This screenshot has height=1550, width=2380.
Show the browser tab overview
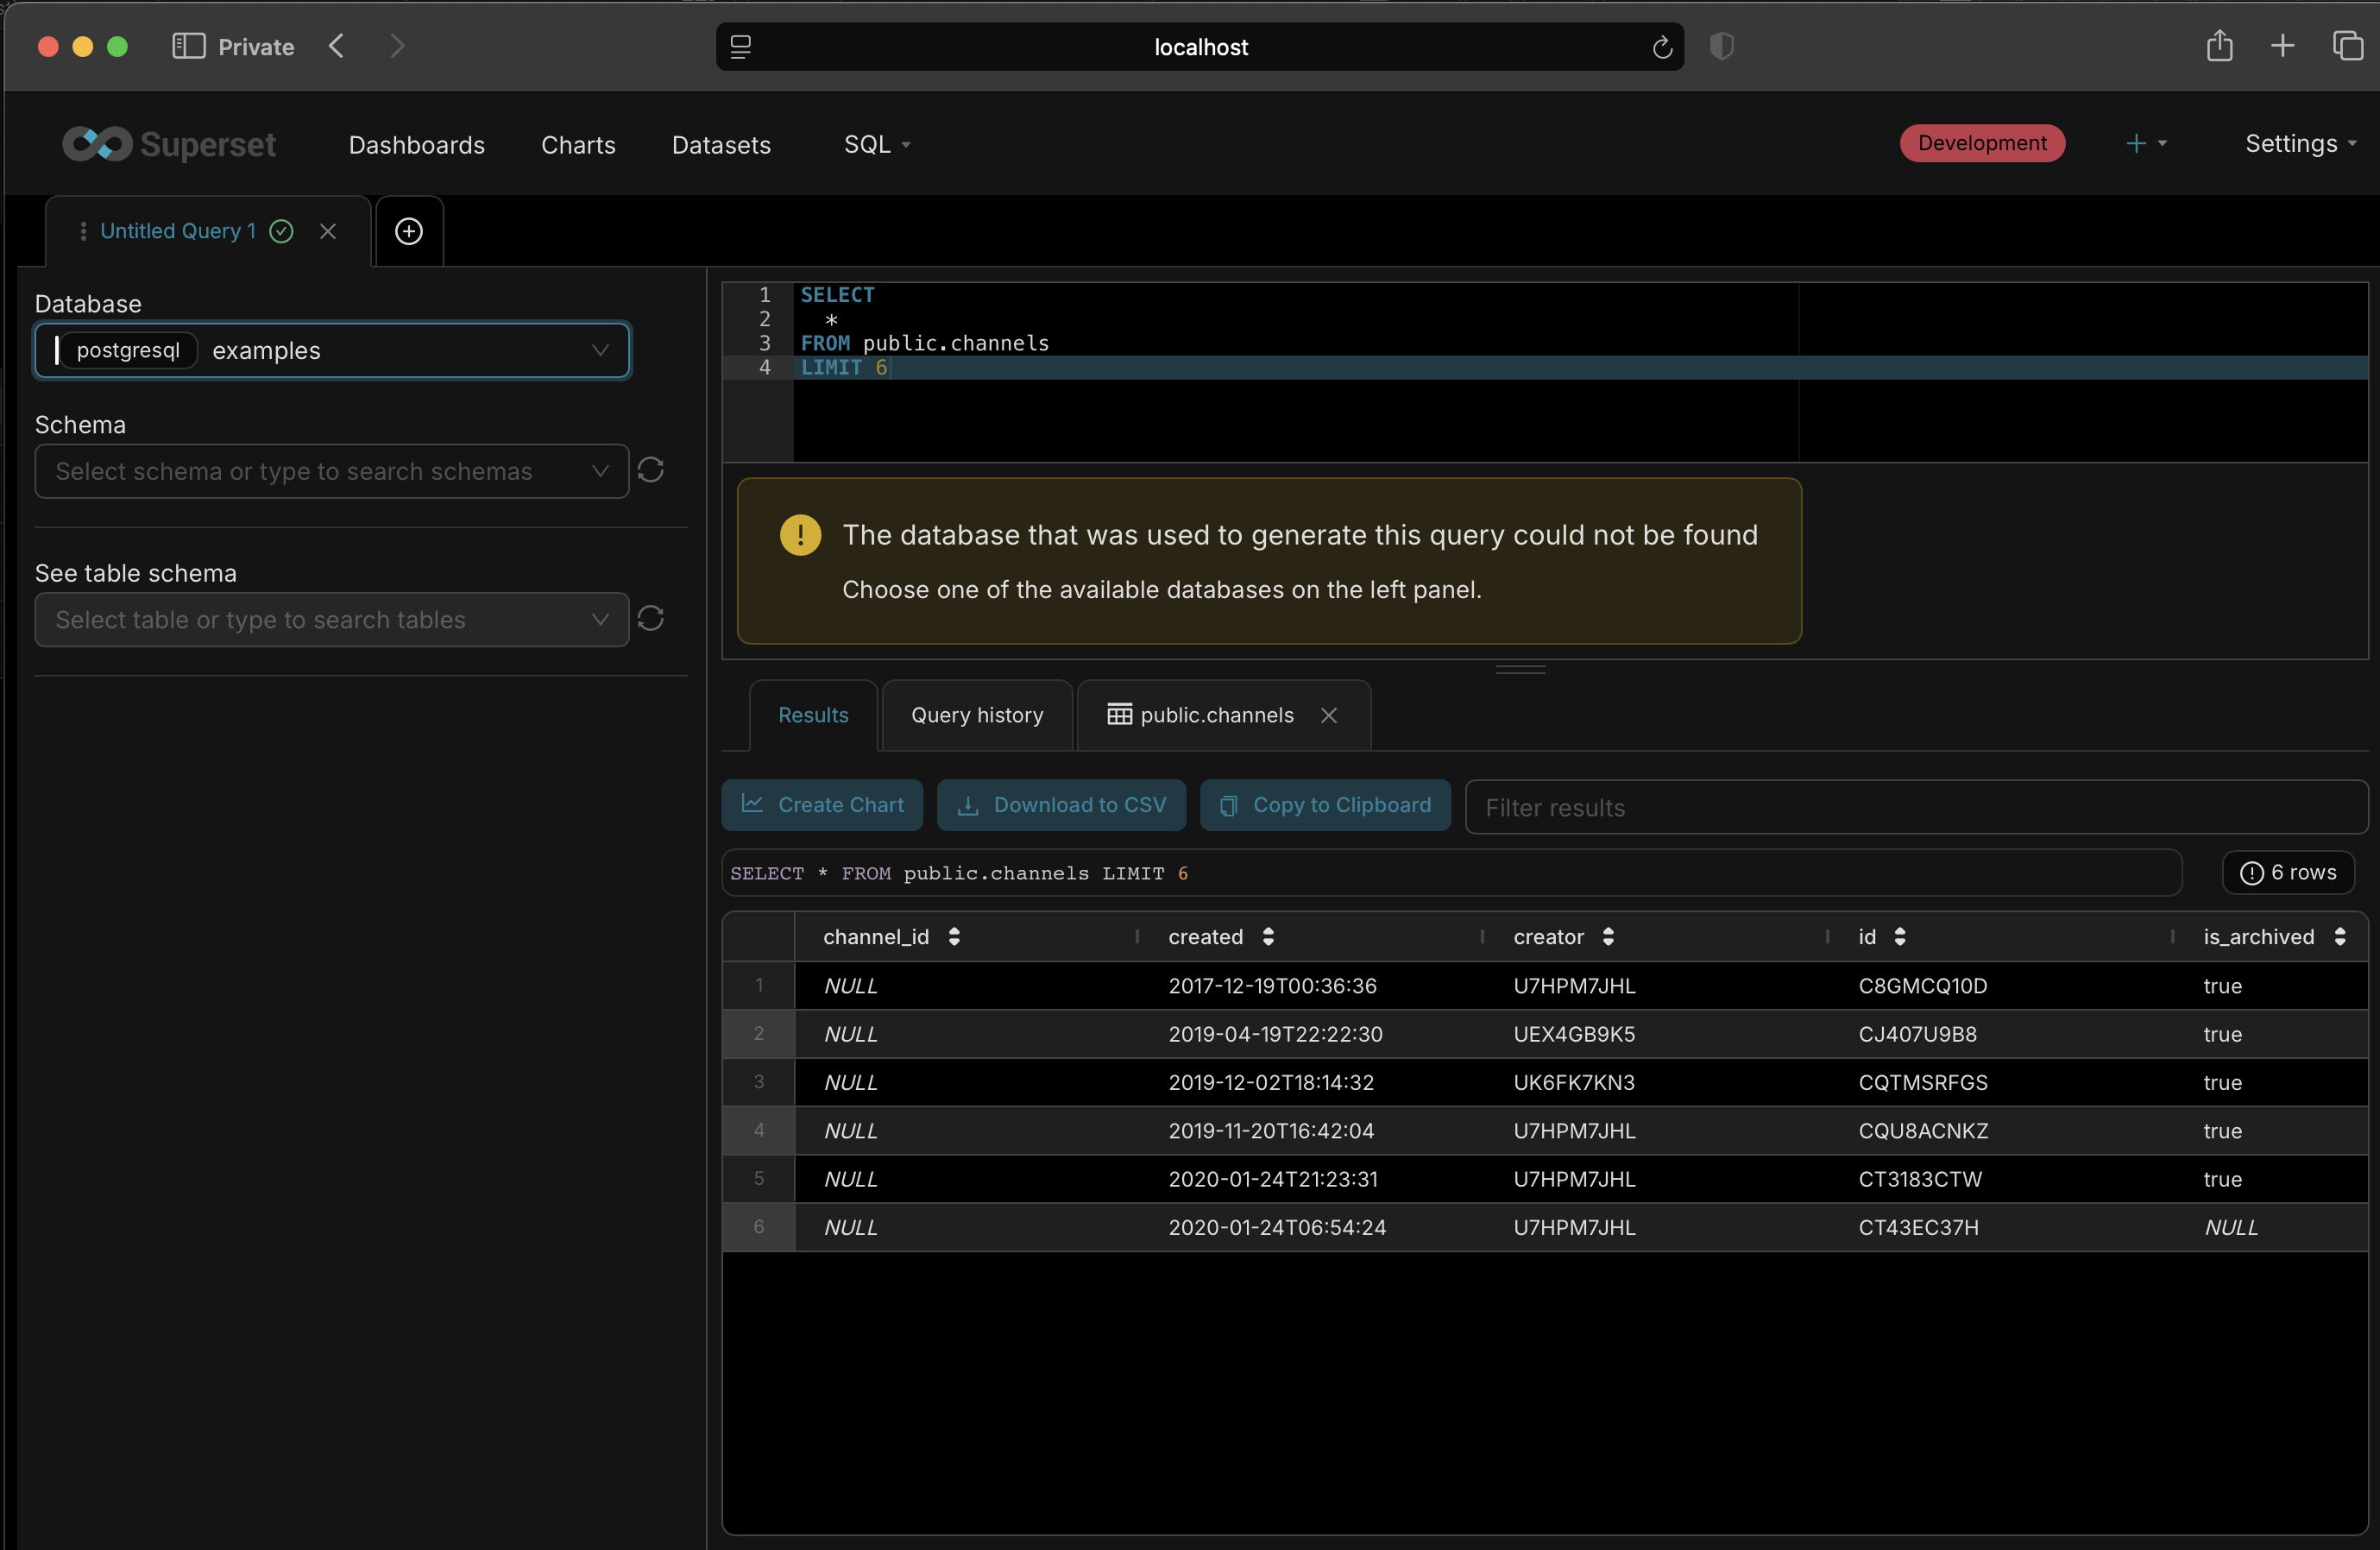(x=2348, y=45)
